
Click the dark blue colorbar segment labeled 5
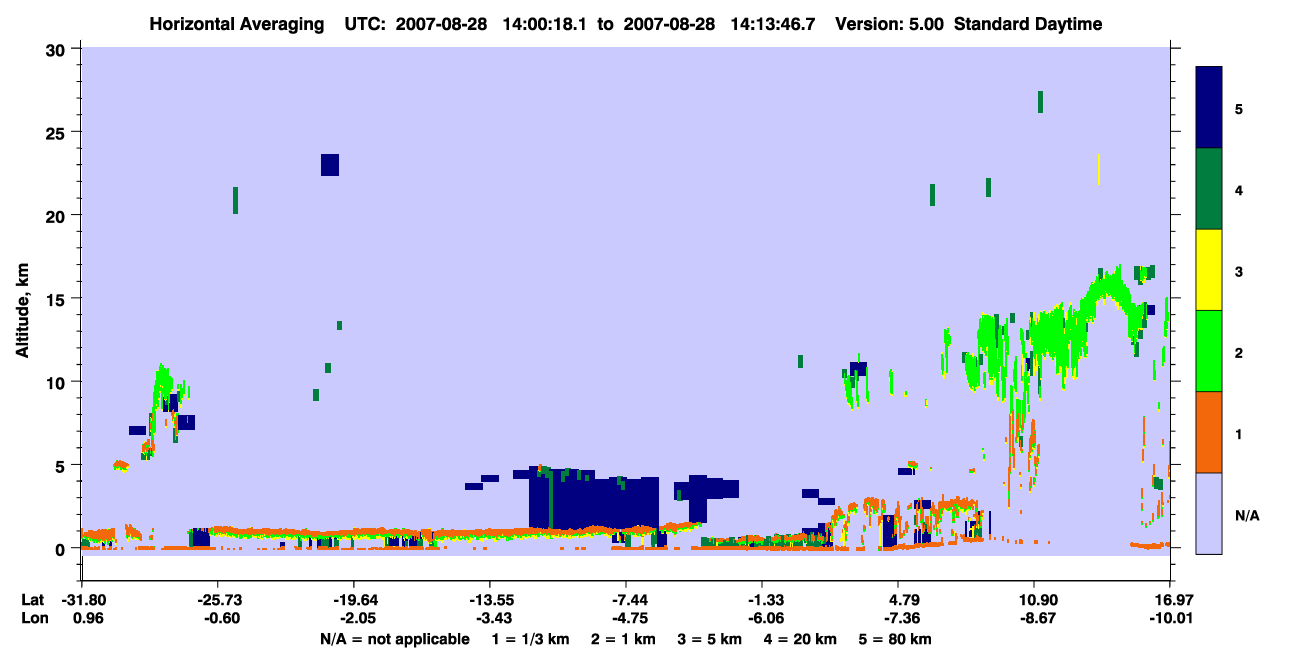(1209, 107)
